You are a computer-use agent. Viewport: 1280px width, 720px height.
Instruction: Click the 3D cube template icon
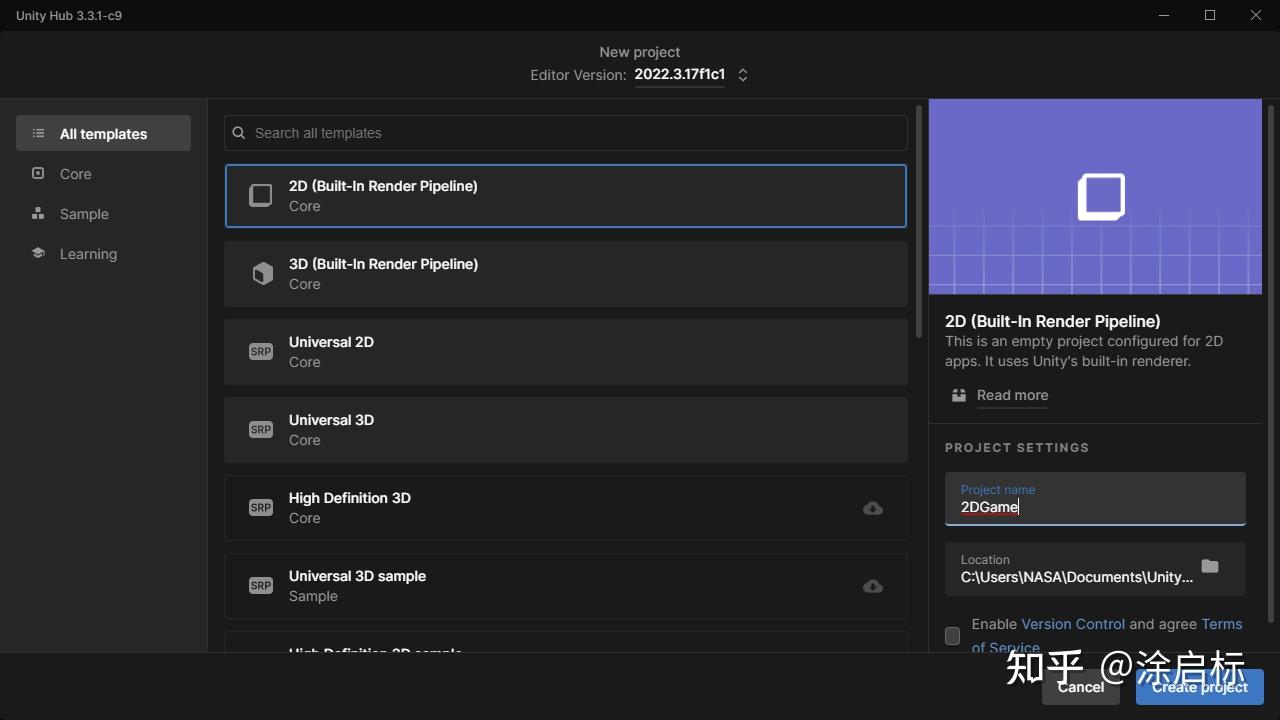262,274
